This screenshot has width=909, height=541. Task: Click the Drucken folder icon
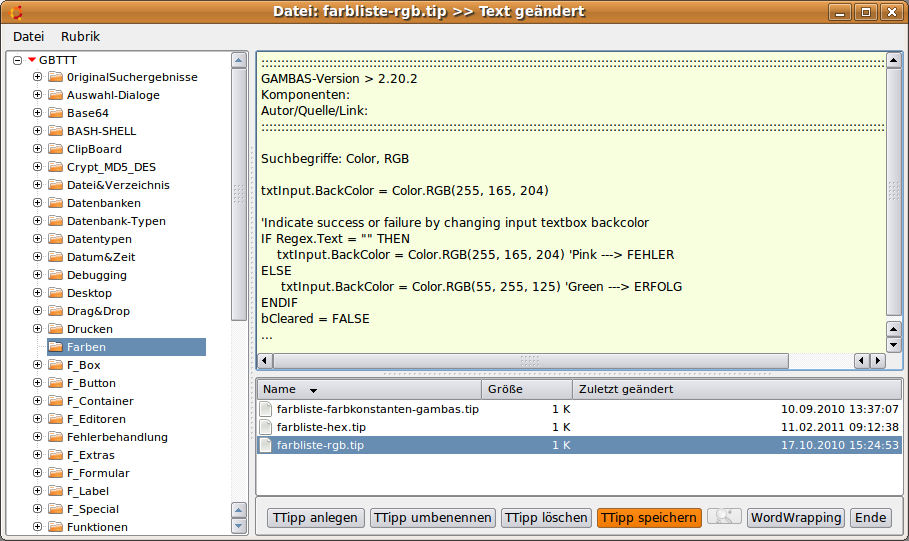(x=56, y=329)
